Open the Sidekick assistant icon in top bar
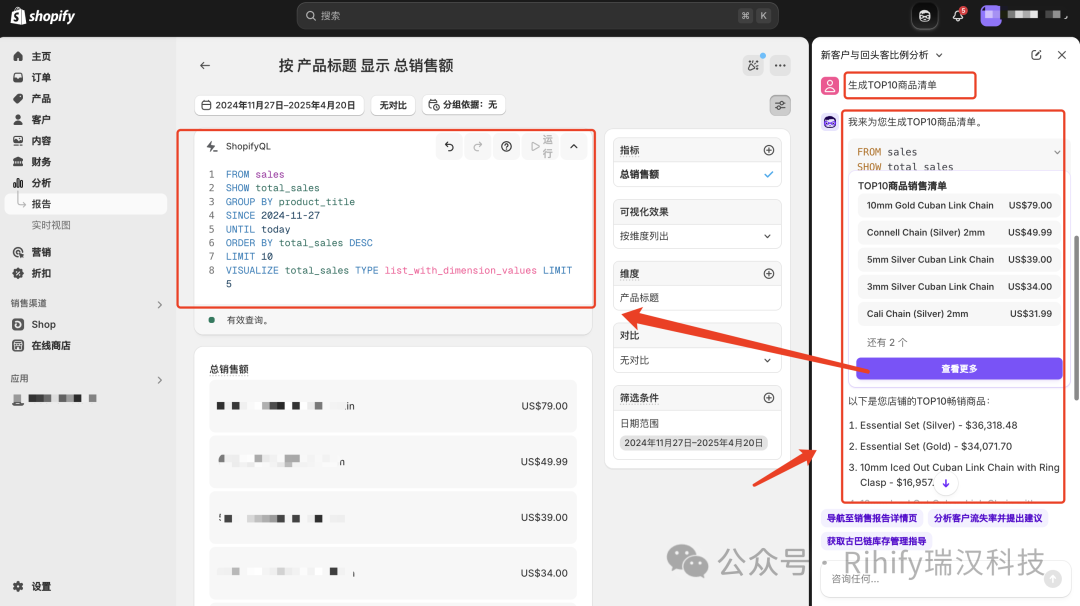 (x=924, y=16)
